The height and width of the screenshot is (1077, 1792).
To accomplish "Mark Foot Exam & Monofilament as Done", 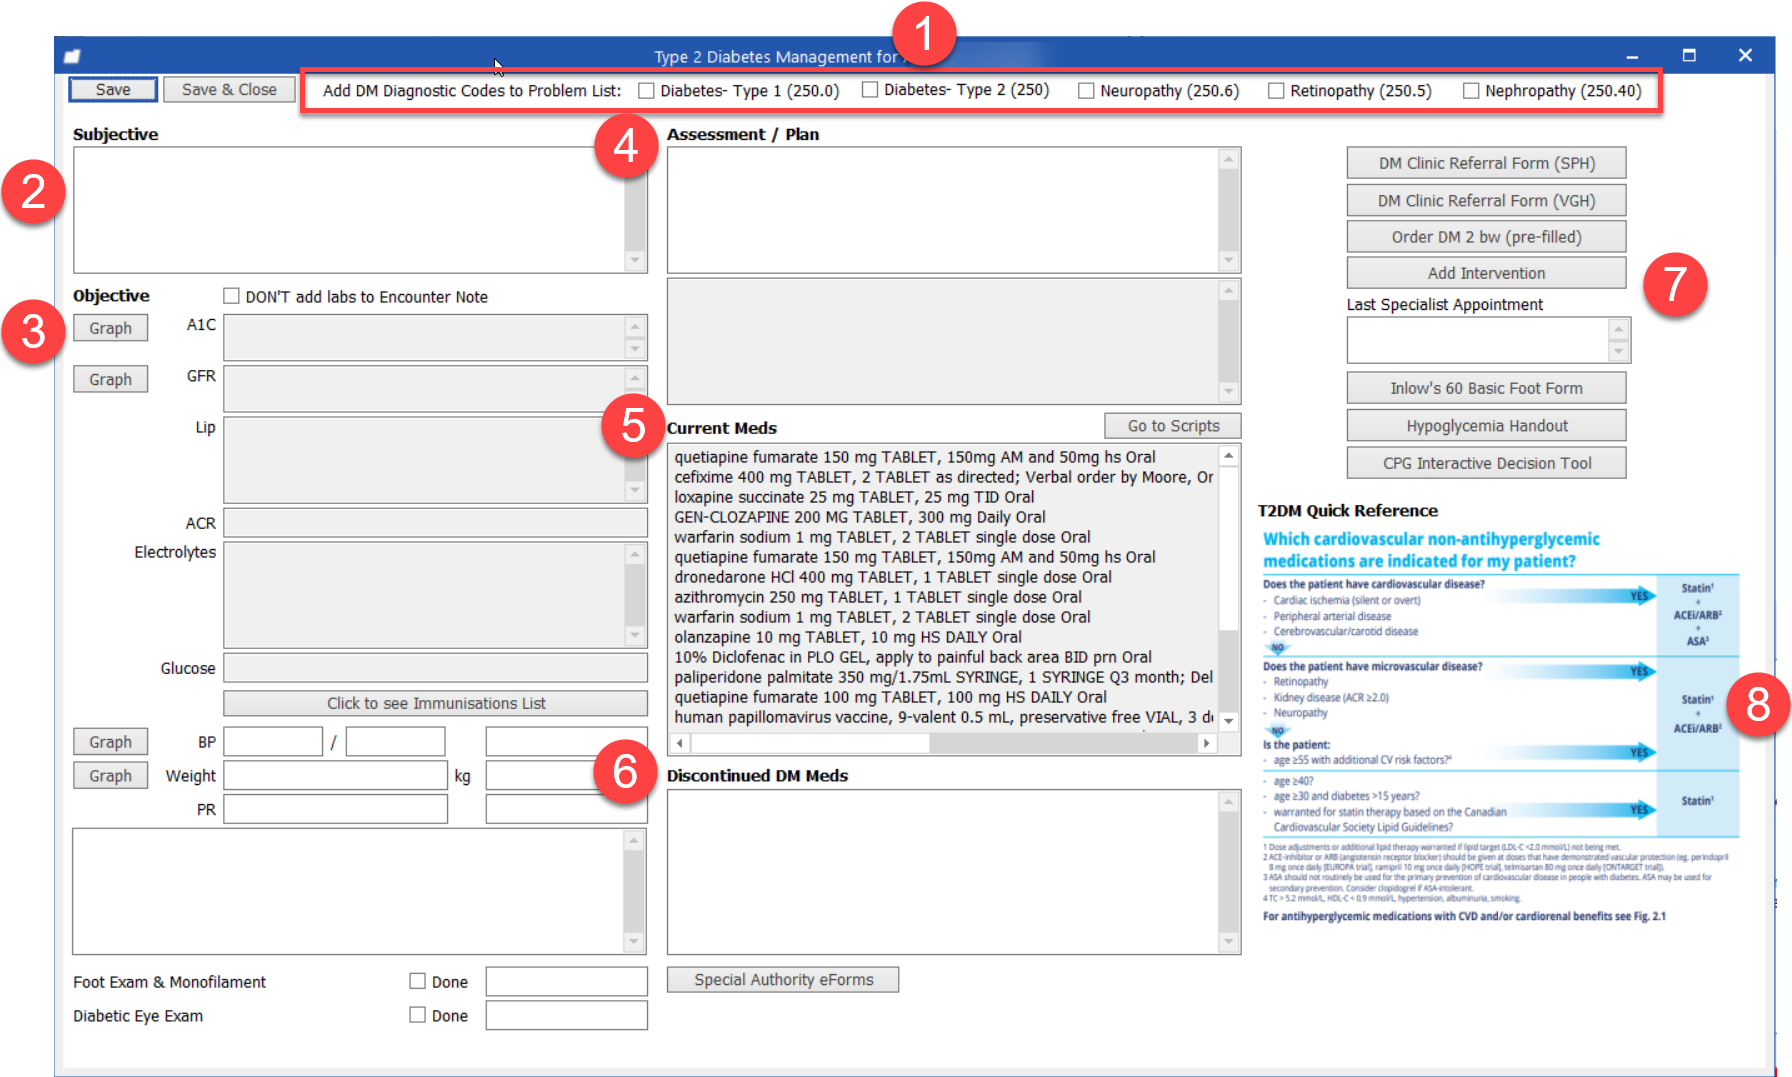I will (x=418, y=982).
